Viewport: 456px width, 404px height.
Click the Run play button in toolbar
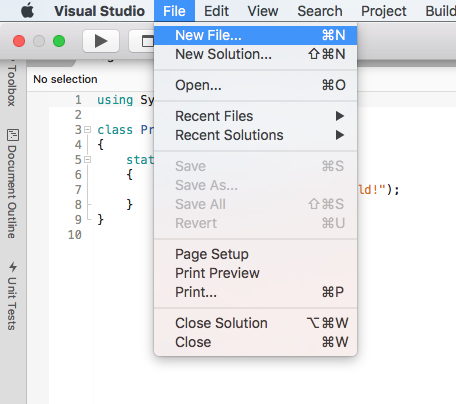(101, 41)
